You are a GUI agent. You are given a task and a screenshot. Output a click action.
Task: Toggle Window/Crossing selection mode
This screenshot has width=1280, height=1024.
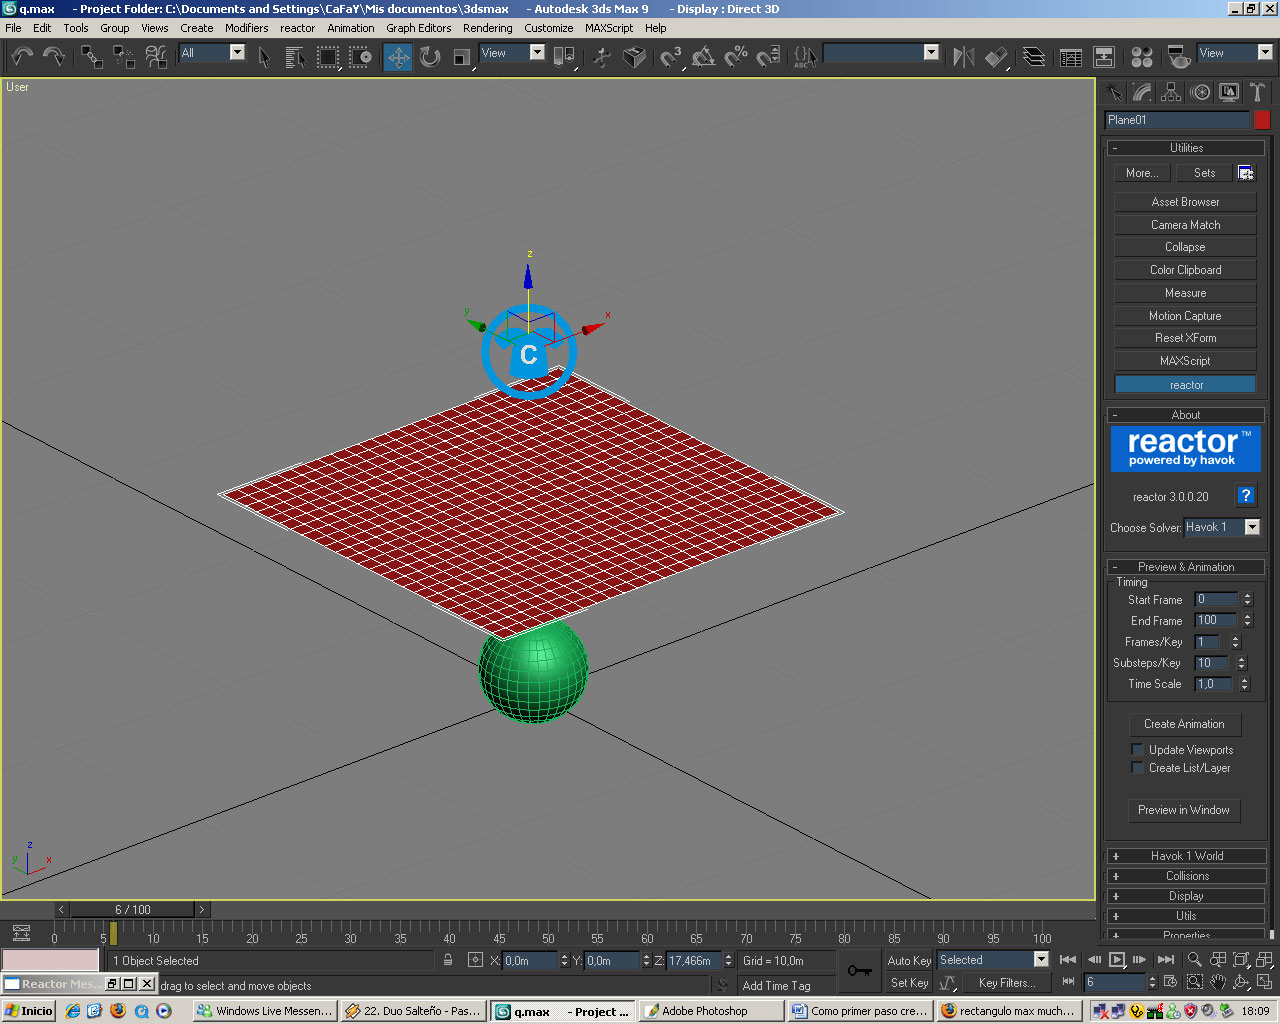(x=360, y=57)
